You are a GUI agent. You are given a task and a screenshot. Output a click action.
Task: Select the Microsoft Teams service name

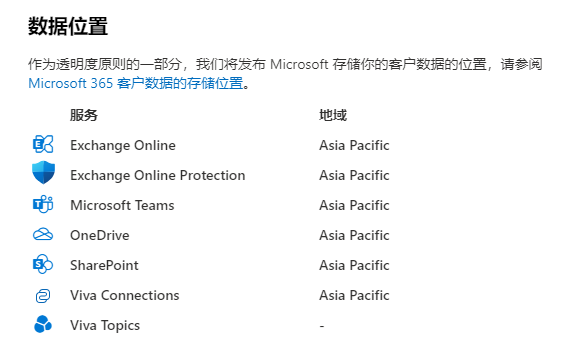(122, 205)
